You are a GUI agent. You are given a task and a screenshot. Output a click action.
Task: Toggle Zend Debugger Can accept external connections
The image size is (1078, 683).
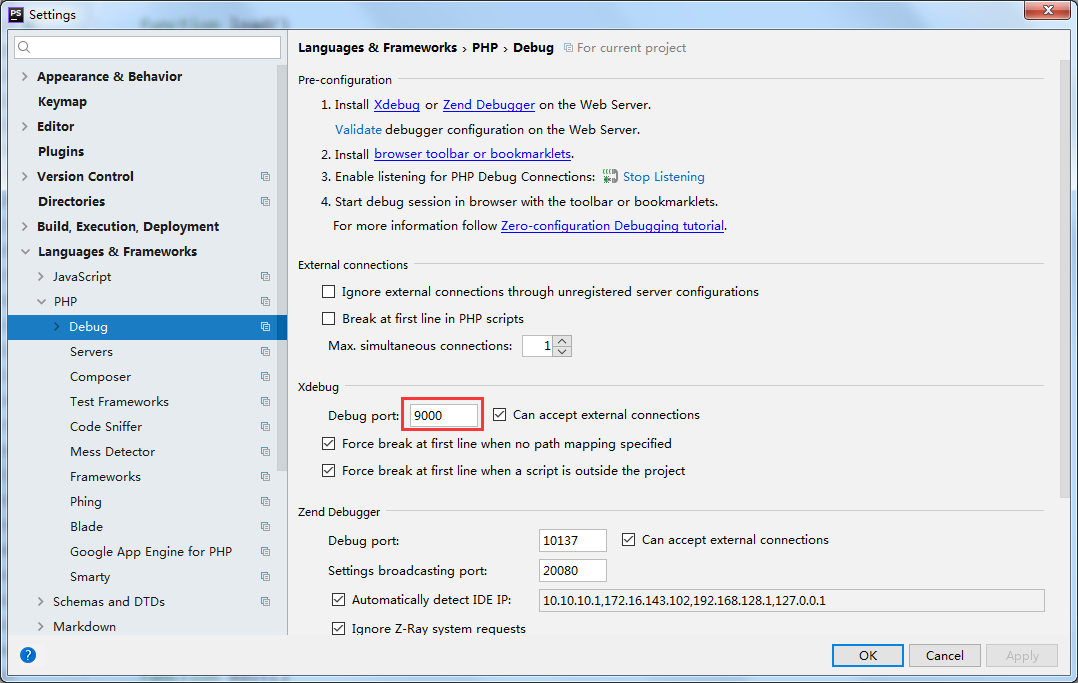coord(628,540)
